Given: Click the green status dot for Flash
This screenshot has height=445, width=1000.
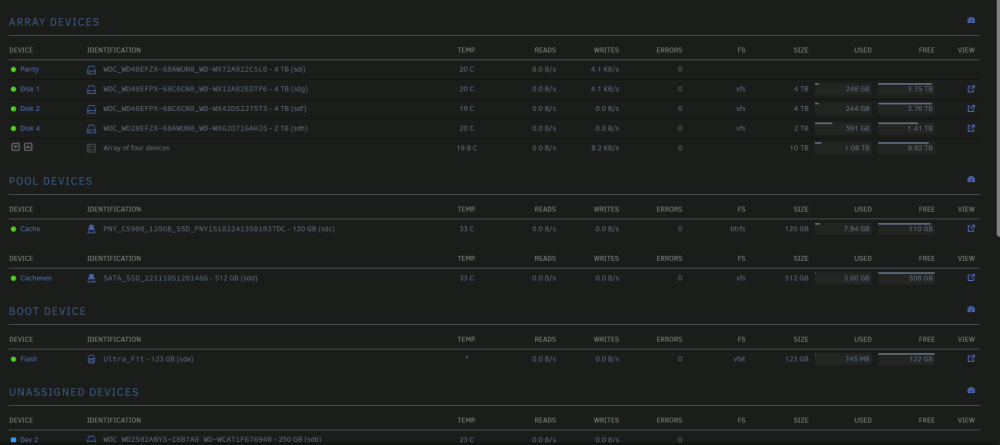Looking at the screenshot, I should tap(13, 360).
